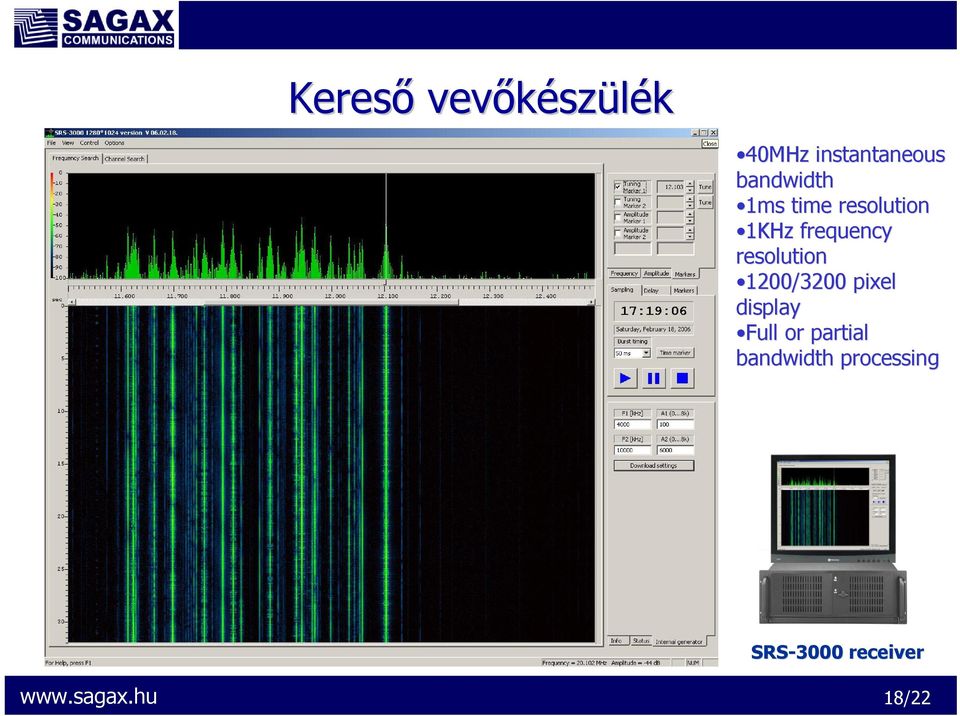960x716 pixels.
Task: Click the Tune button for Tuning Marker 1
Action: (x=705, y=187)
